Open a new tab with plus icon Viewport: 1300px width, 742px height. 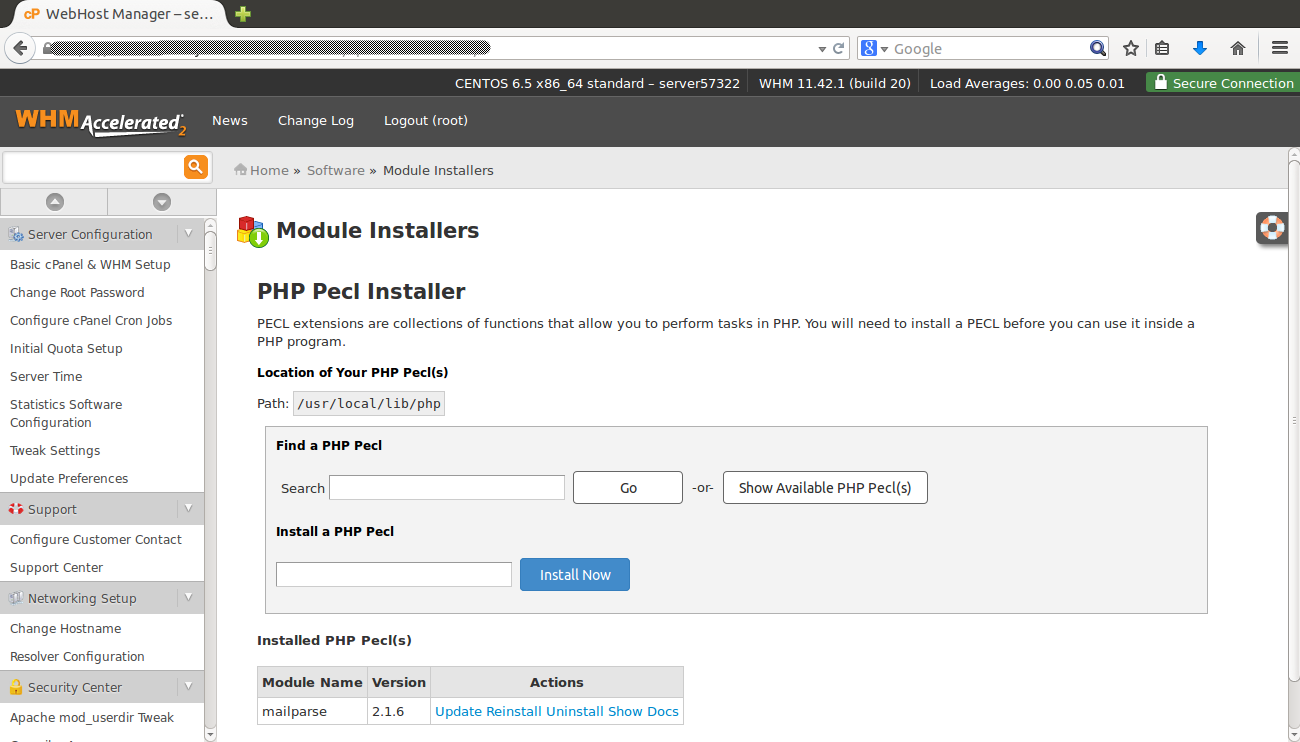[x=243, y=14]
